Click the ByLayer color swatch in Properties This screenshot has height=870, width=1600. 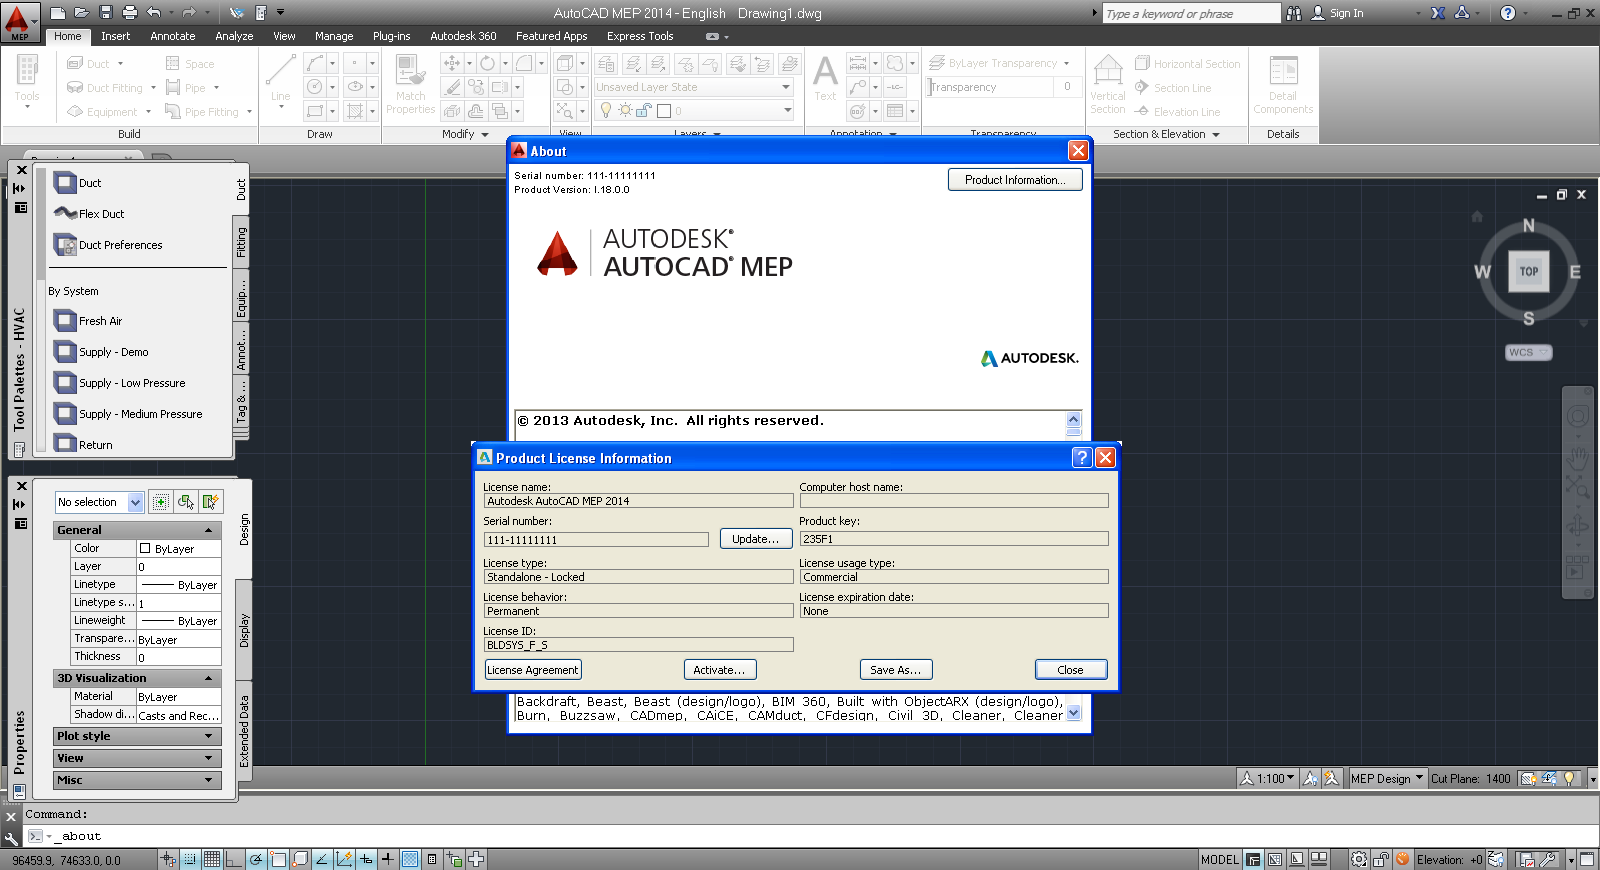(145, 548)
